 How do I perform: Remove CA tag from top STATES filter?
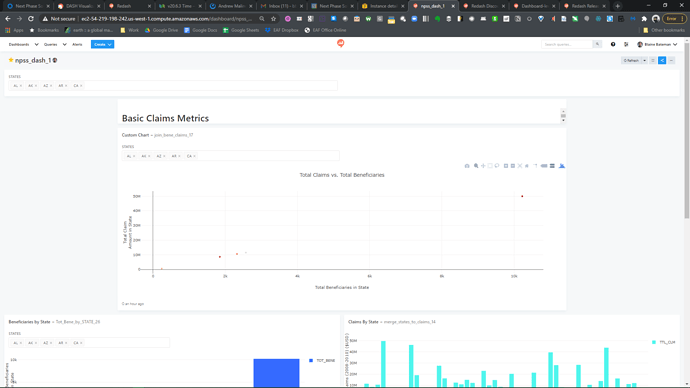tap(81, 86)
